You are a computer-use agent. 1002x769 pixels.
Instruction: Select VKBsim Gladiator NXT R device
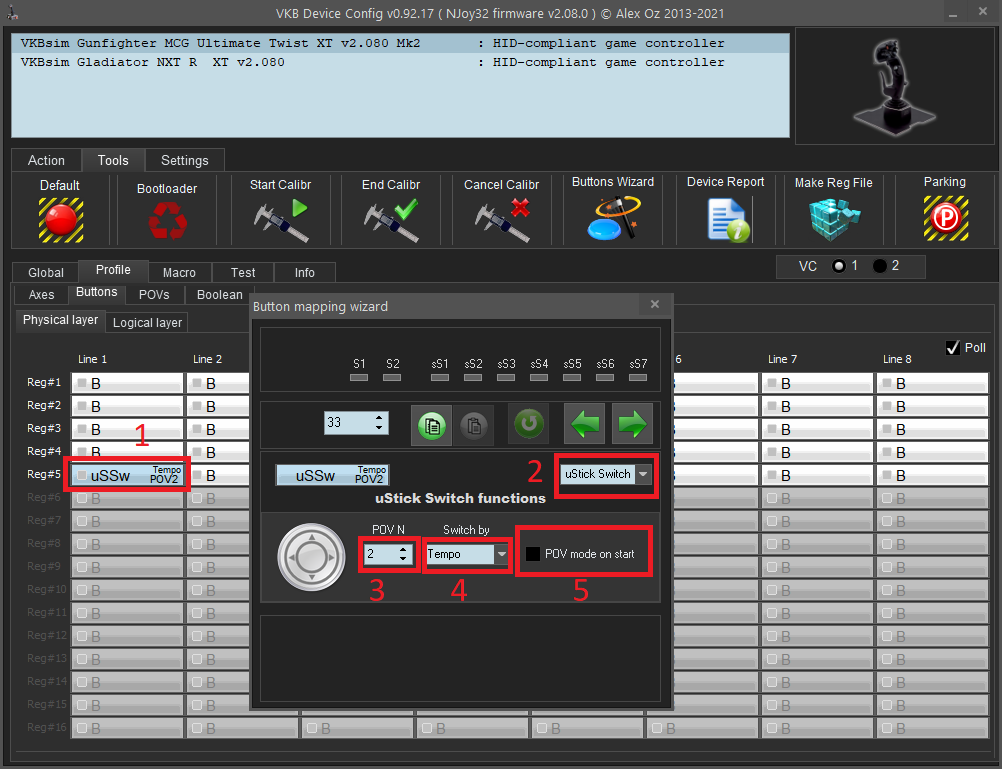[400, 63]
